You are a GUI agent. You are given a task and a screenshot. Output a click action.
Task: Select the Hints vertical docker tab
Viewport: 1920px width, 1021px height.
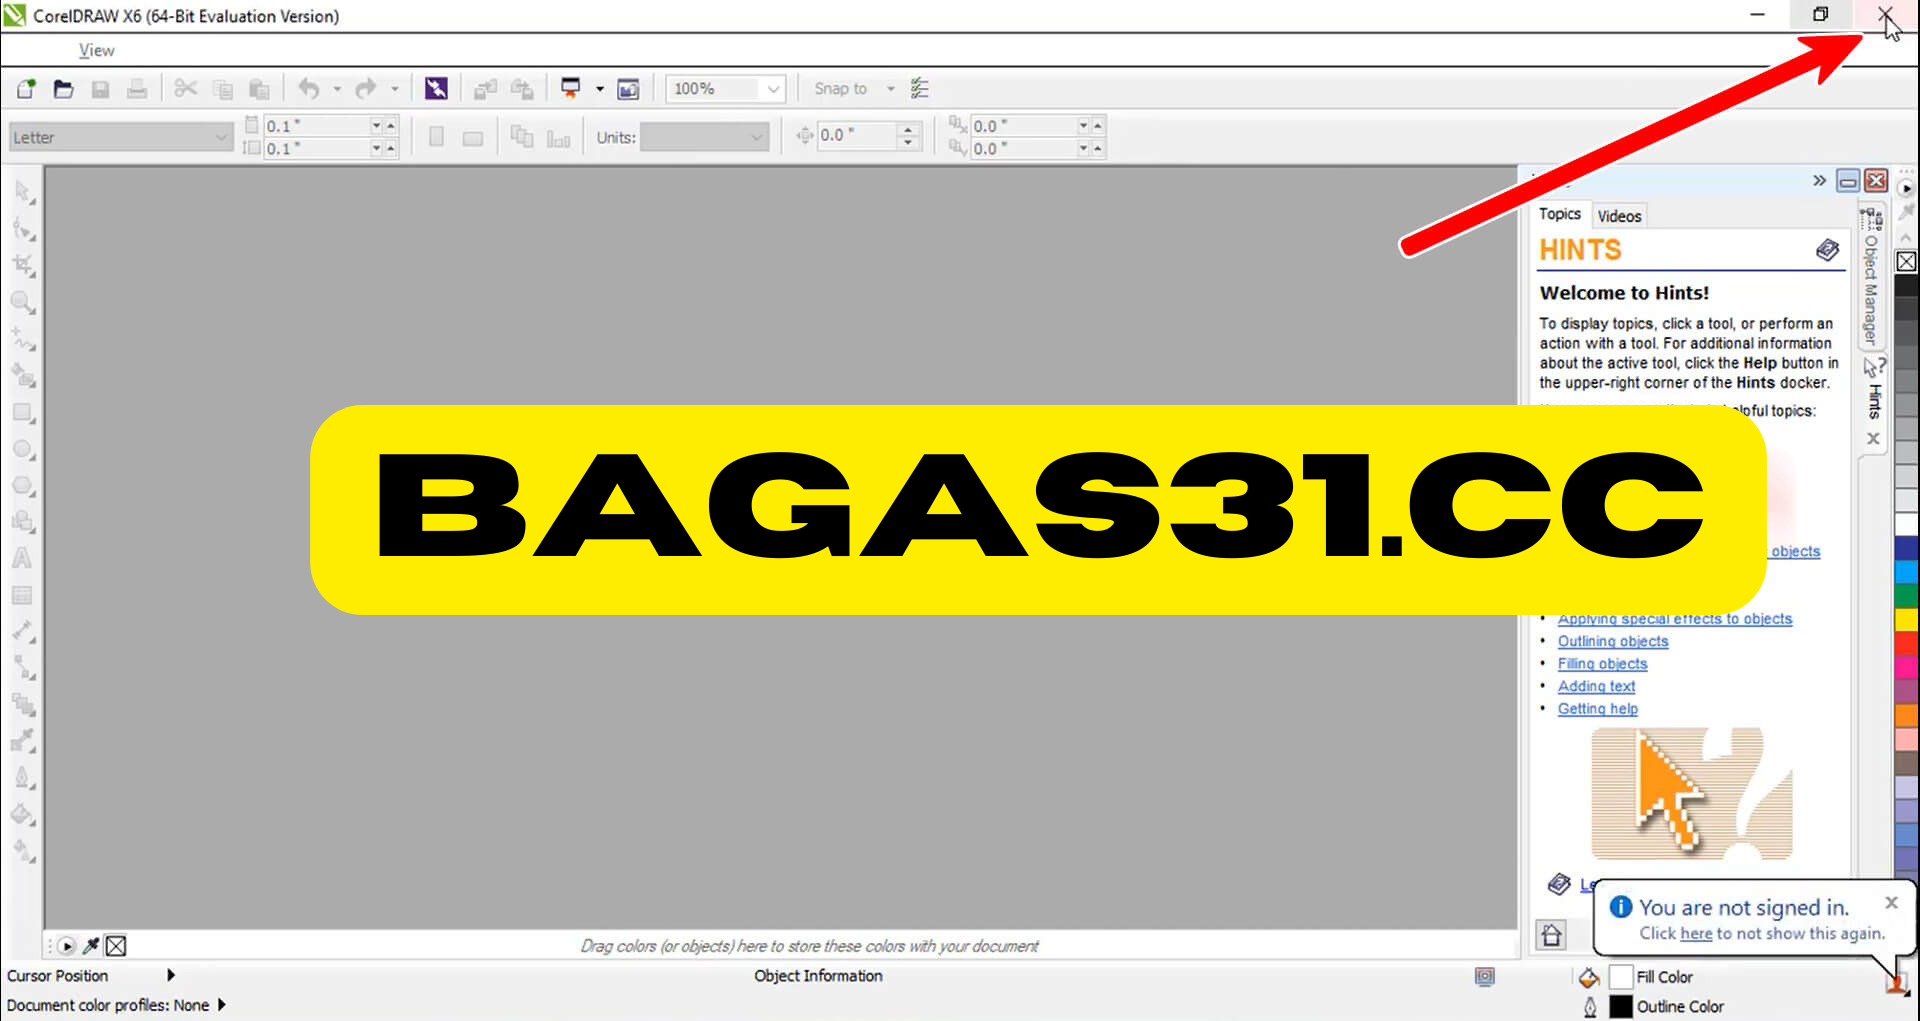1874,390
